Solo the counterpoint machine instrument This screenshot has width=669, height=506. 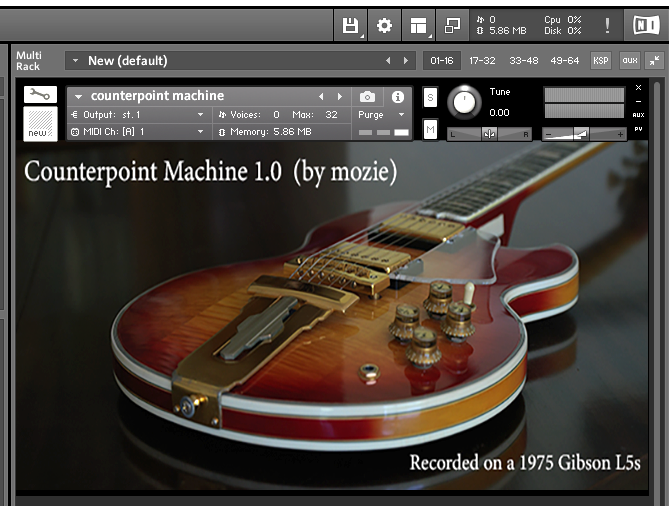click(x=430, y=97)
